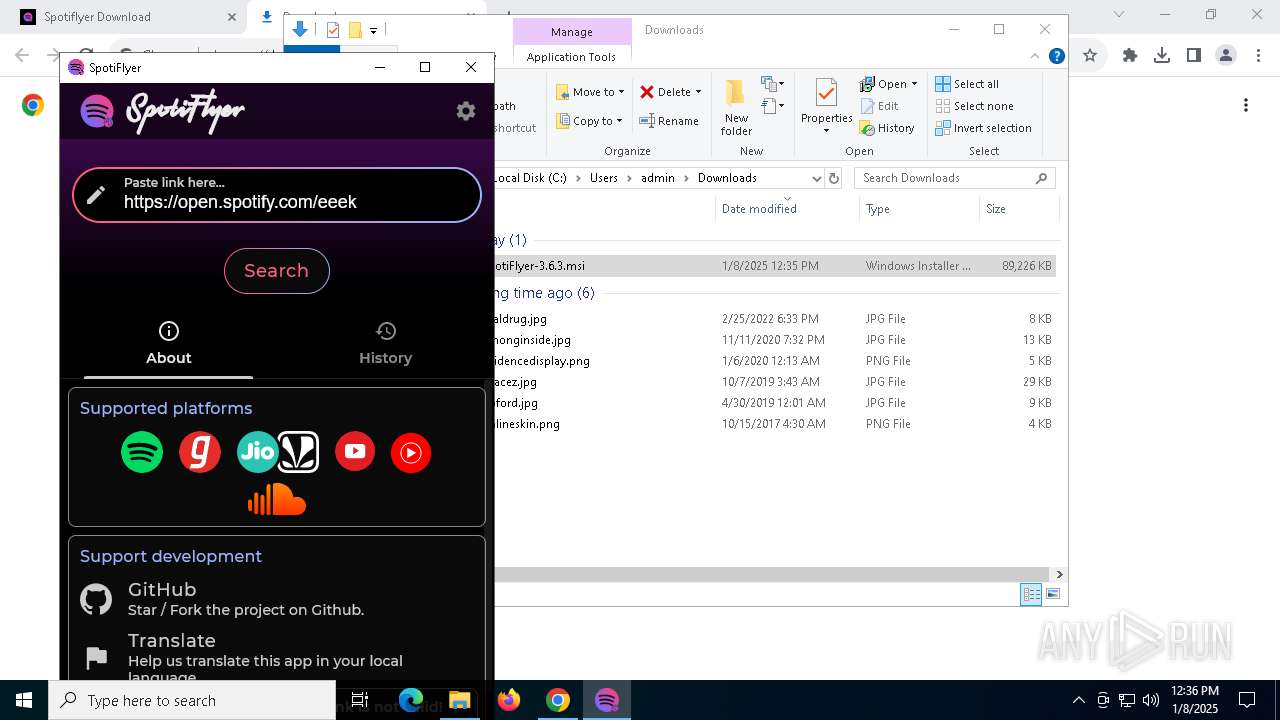Switch to SpotiFlyer About tab
The image size is (1280, 720).
(x=168, y=343)
